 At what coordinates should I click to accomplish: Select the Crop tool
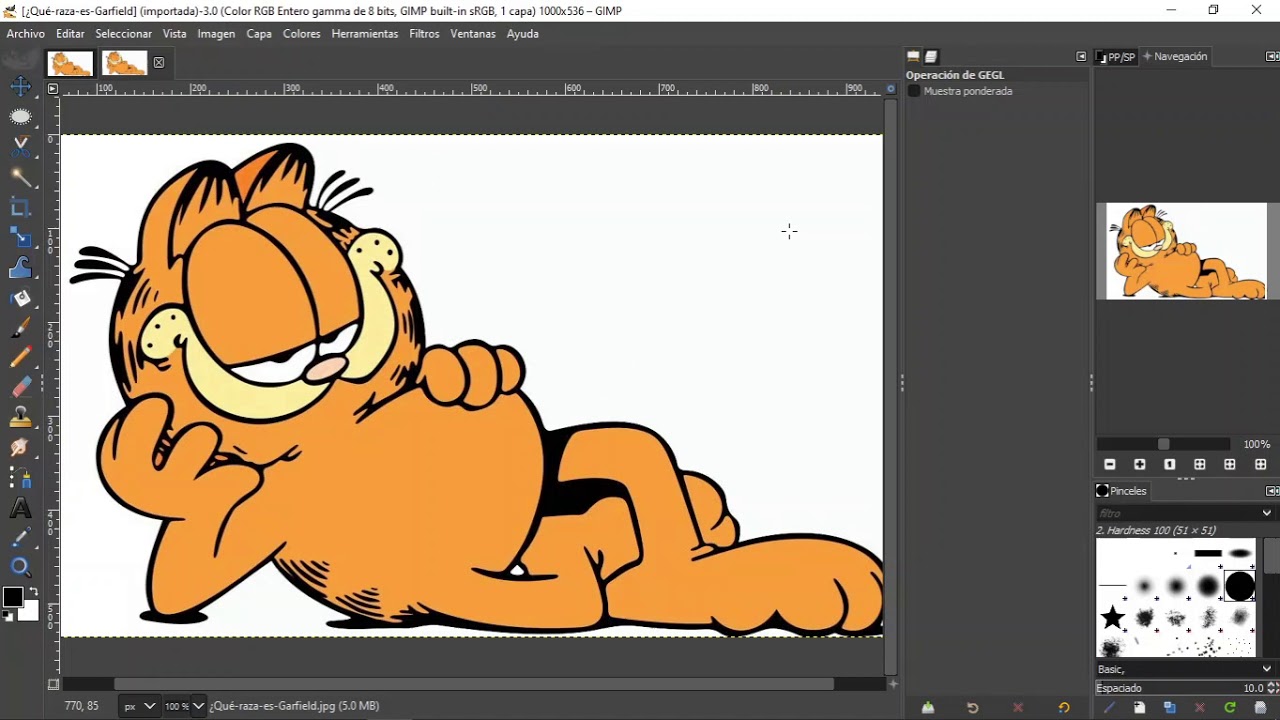(x=20, y=207)
